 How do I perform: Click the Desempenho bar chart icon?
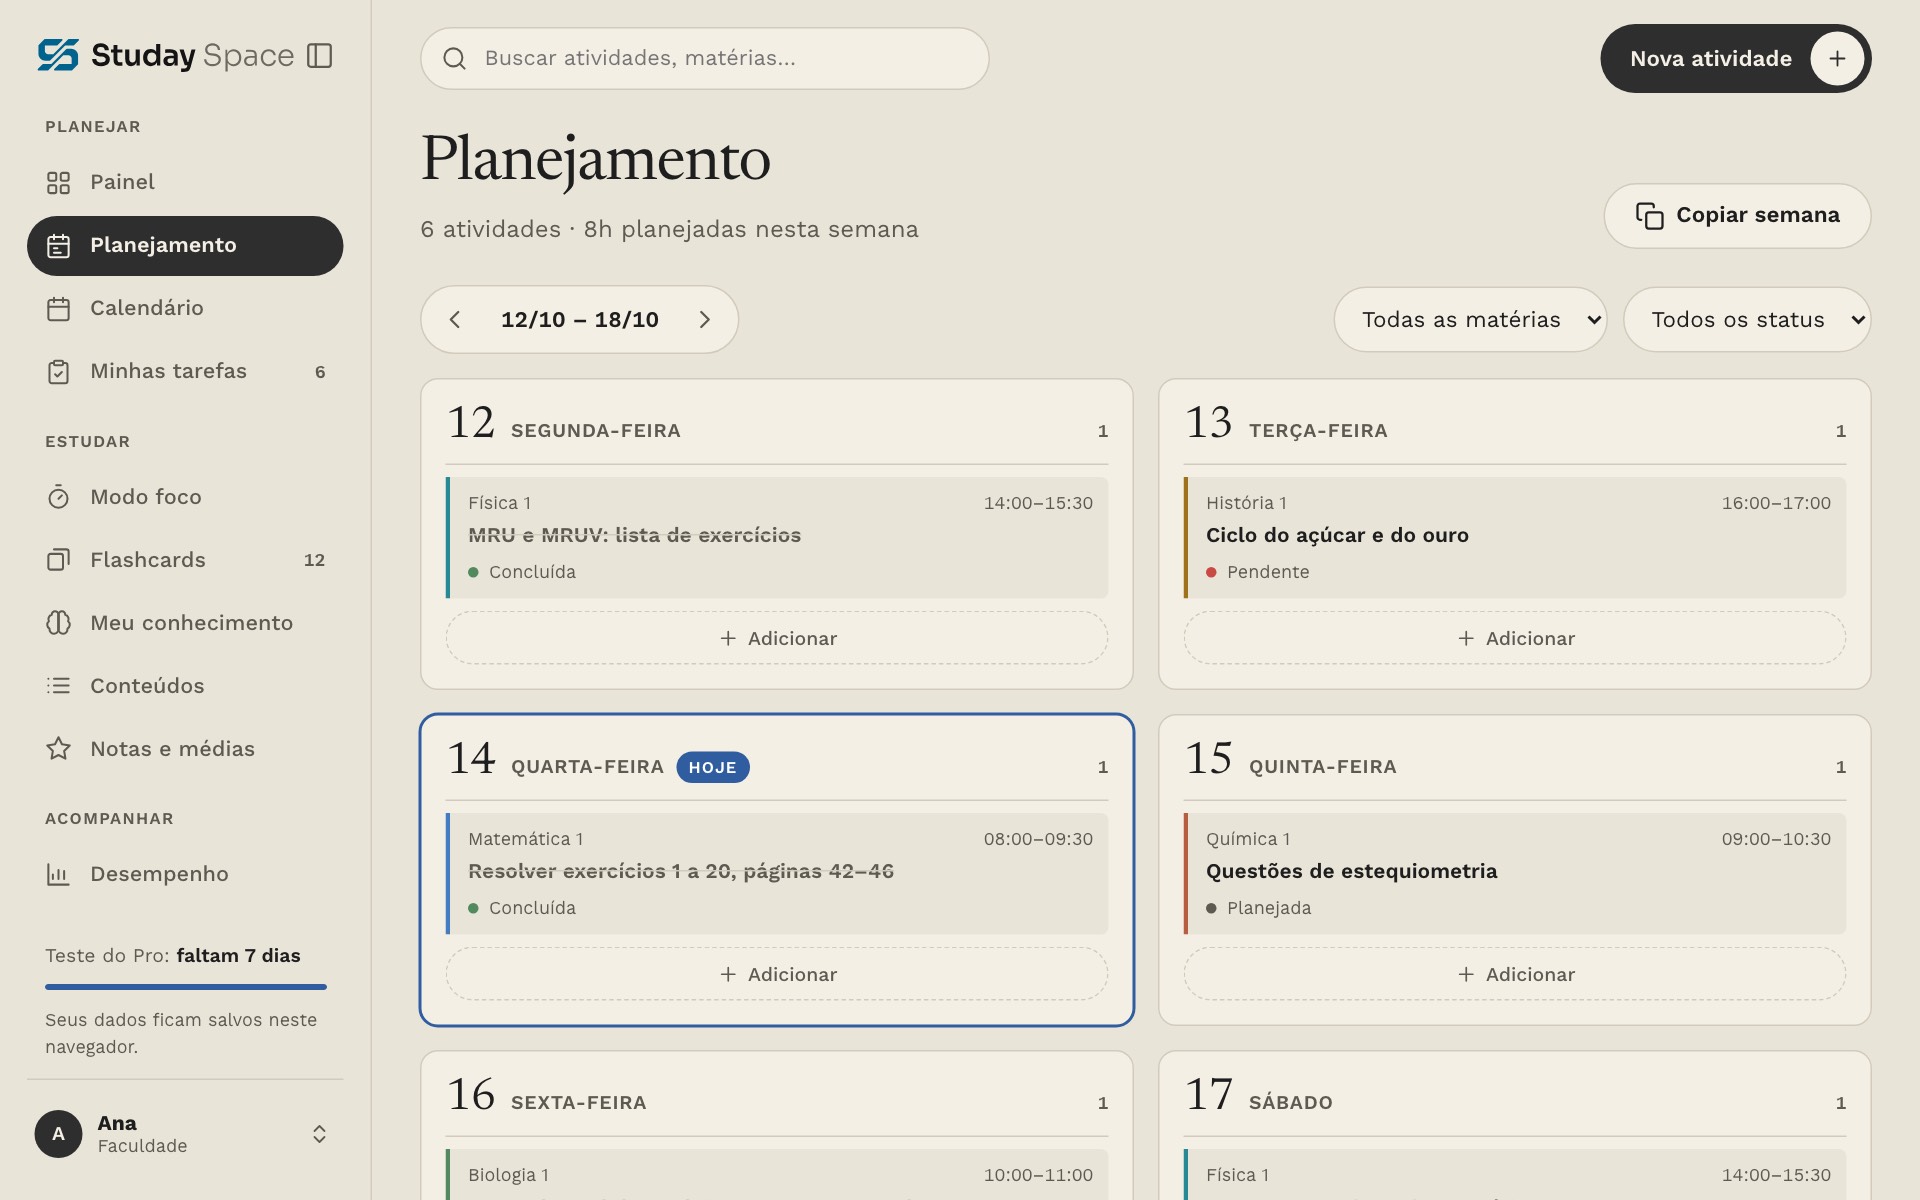58,874
